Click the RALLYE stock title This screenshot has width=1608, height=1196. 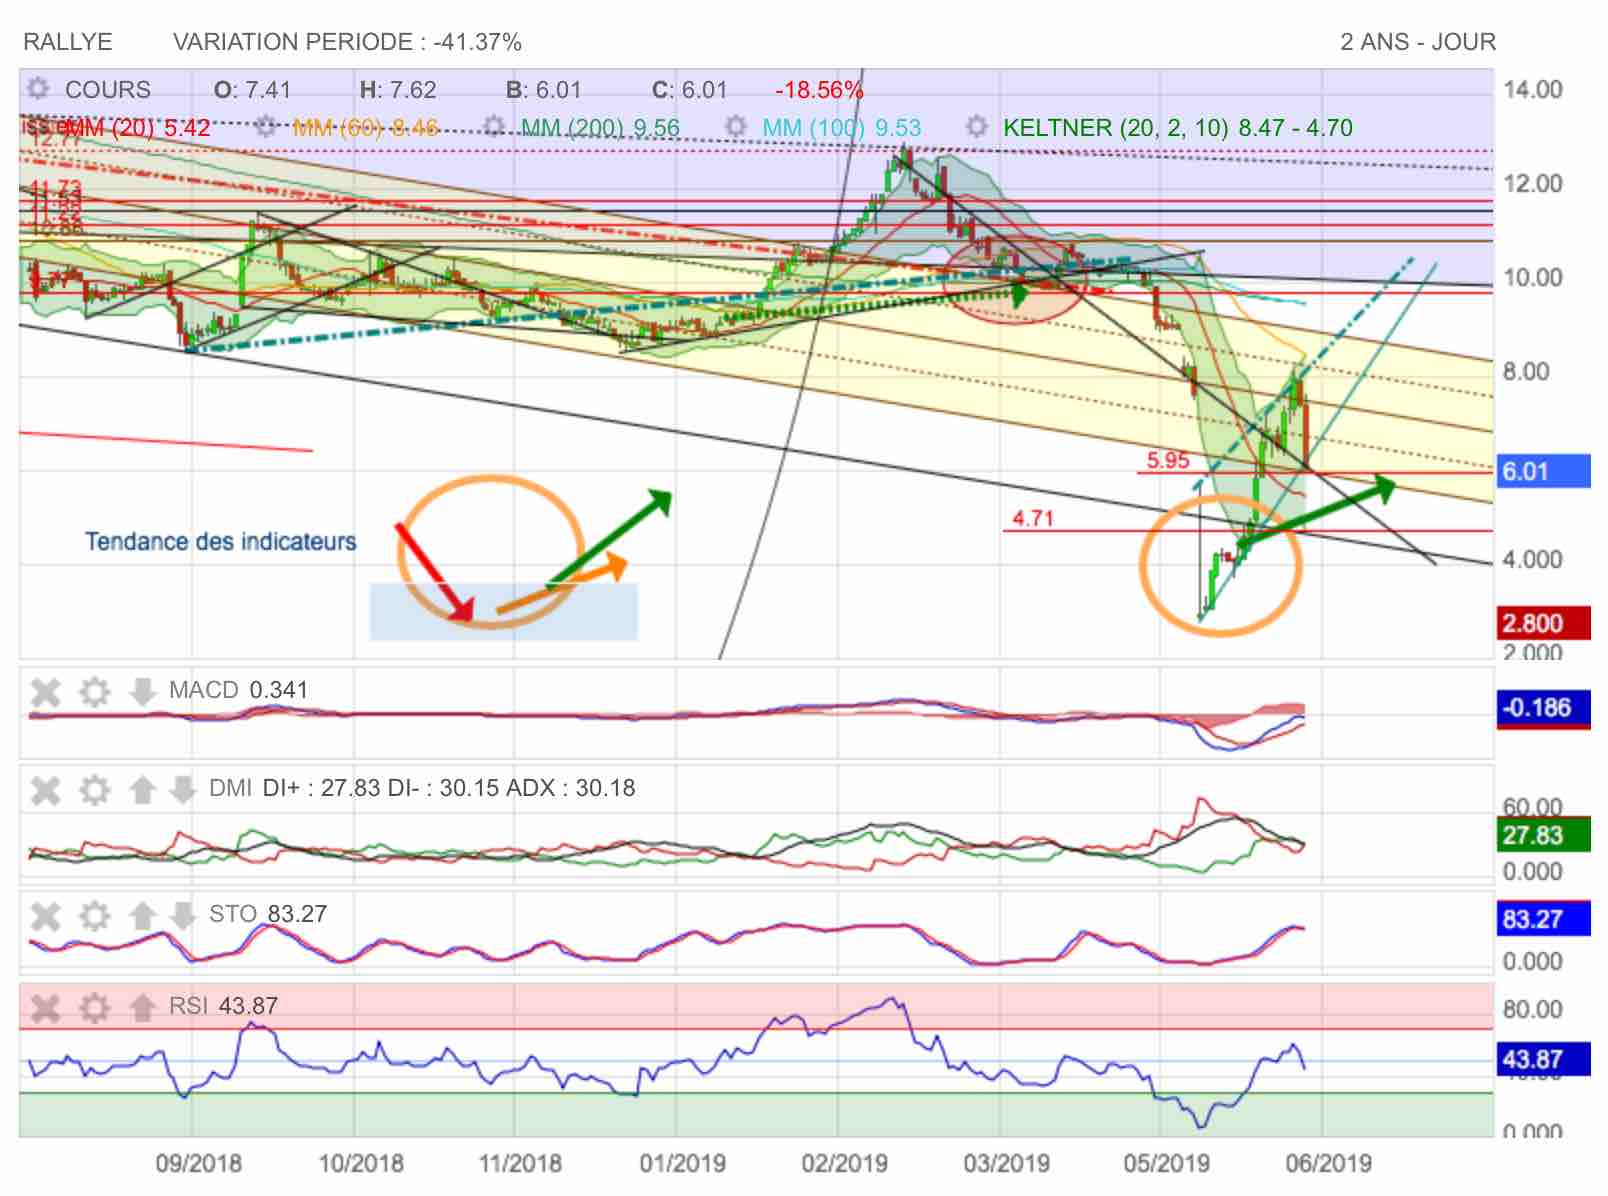(x=68, y=42)
